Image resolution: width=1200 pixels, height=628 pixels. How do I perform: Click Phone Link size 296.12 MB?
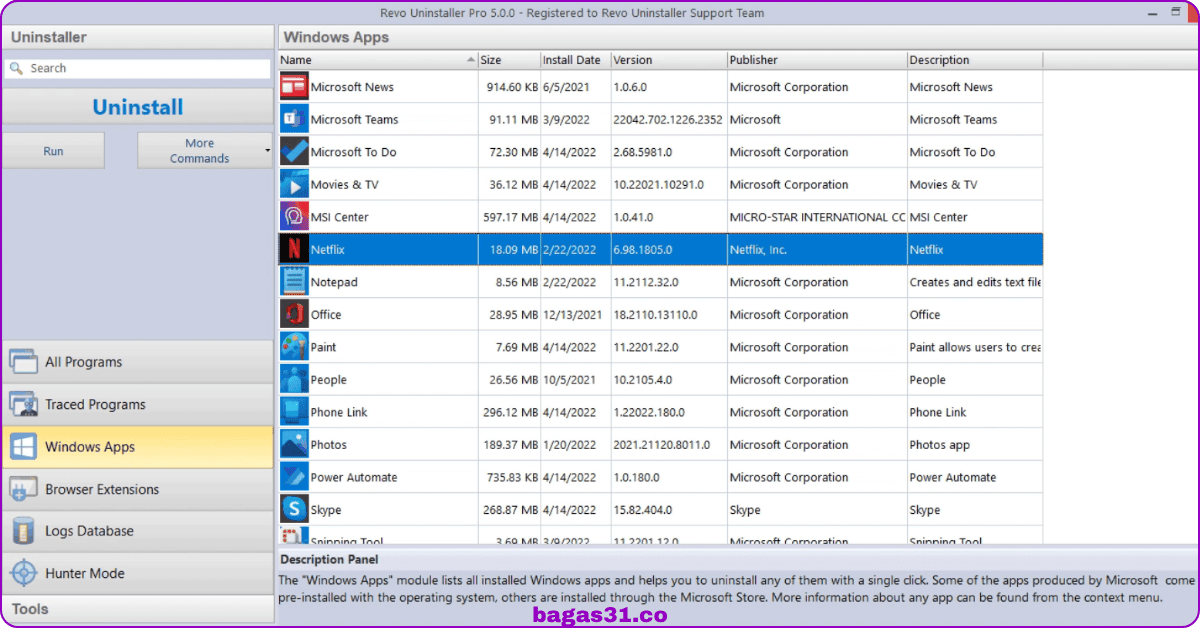(511, 412)
